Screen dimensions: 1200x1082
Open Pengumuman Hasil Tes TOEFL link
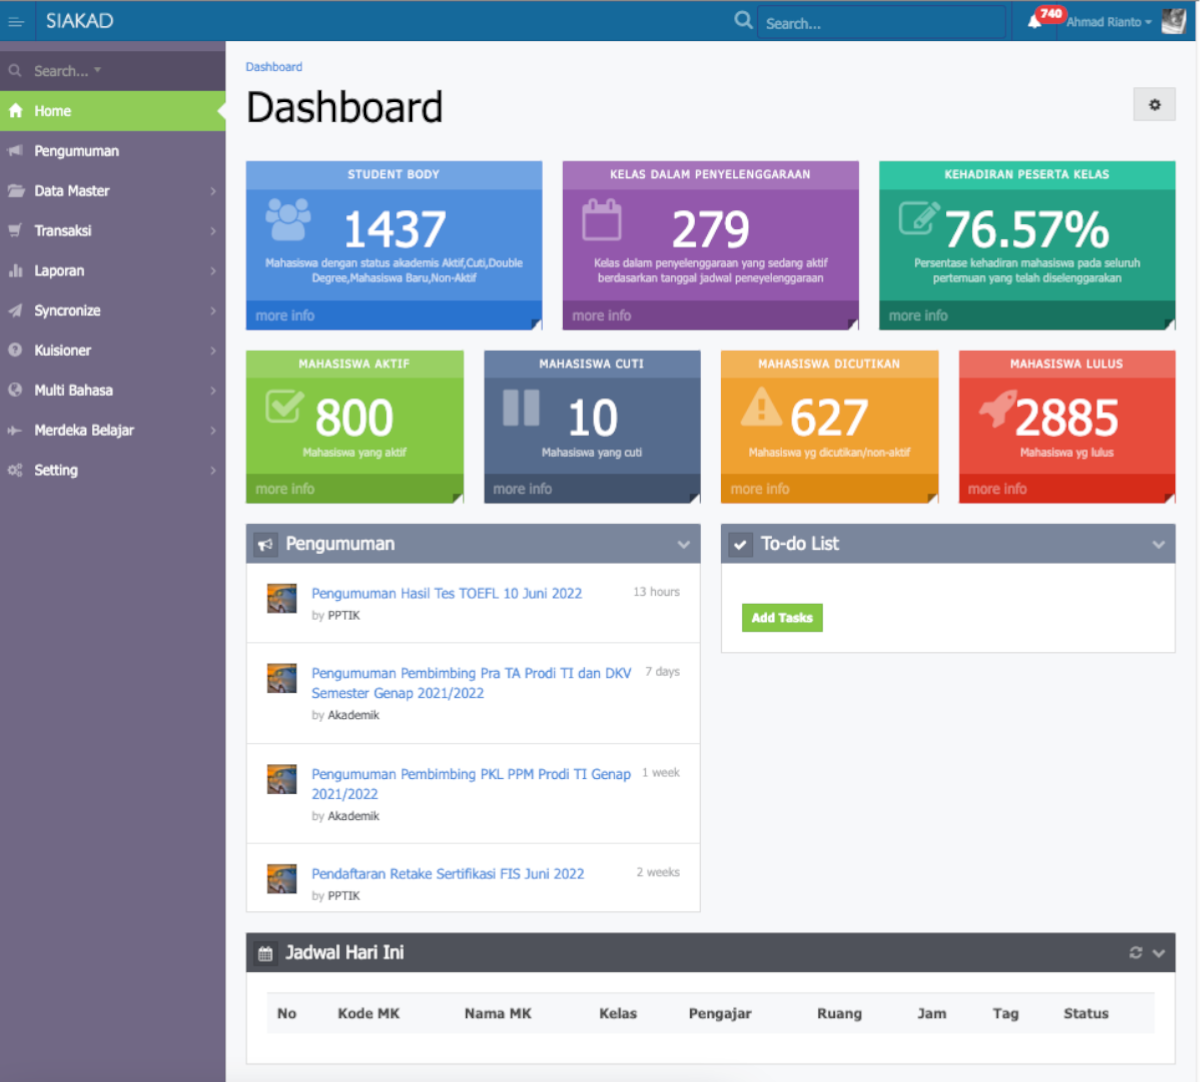[446, 593]
